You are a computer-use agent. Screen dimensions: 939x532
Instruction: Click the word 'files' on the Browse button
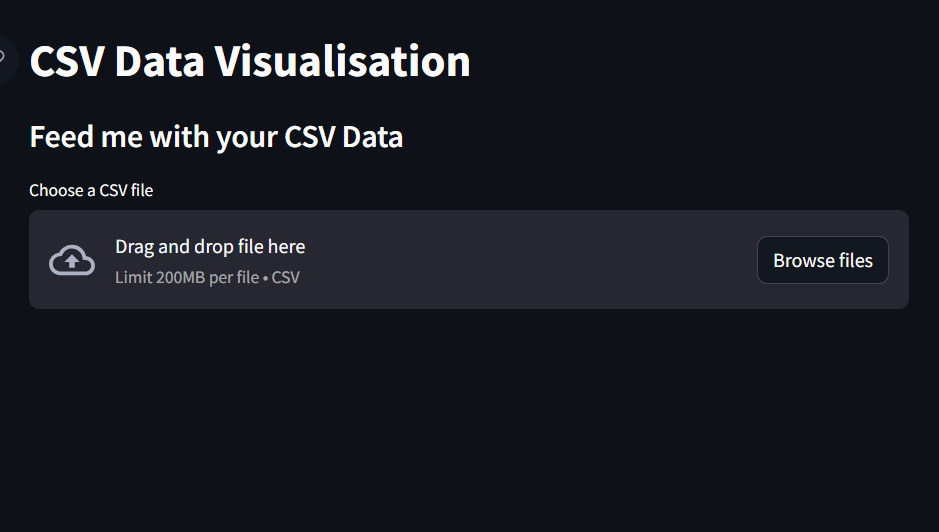coord(856,261)
